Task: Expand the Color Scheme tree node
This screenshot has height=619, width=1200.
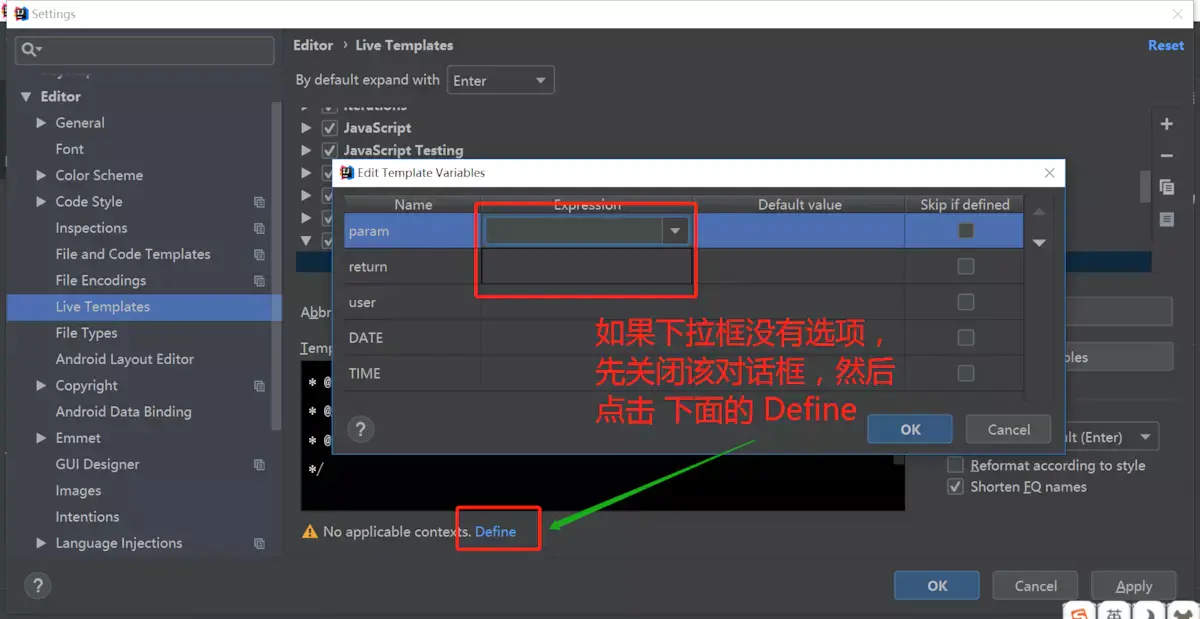Action: (41, 175)
